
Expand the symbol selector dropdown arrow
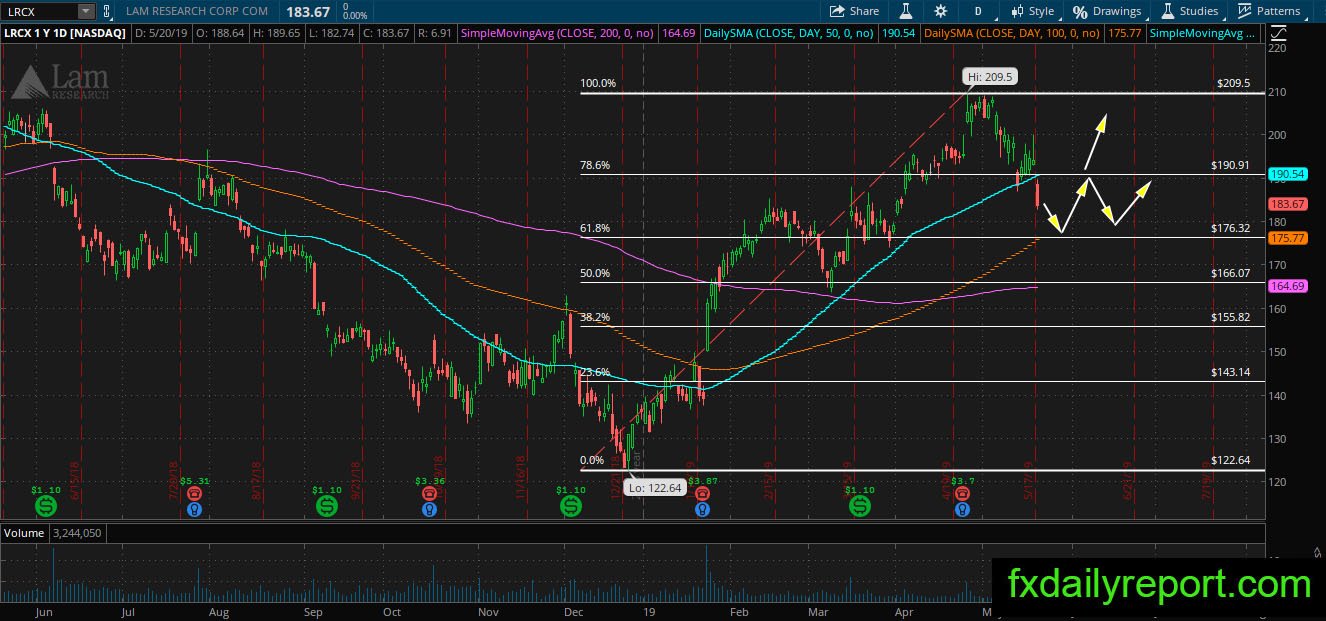85,11
